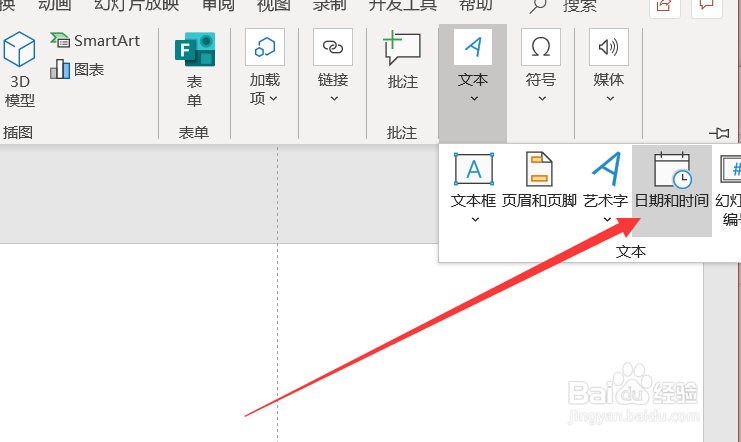Open the Forms (表单) button
This screenshot has height=442, width=741.
click(x=194, y=69)
